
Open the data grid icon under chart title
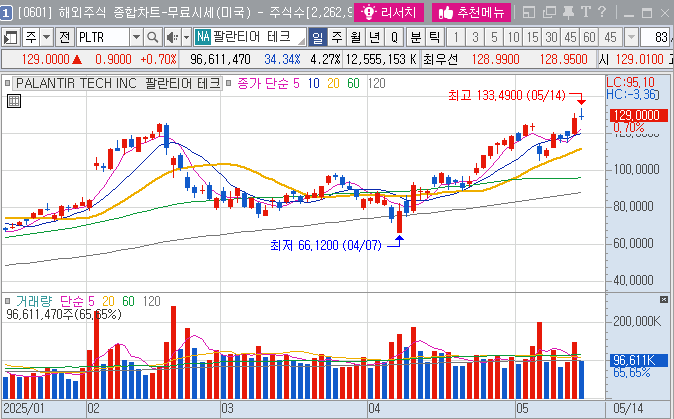(x=14, y=101)
